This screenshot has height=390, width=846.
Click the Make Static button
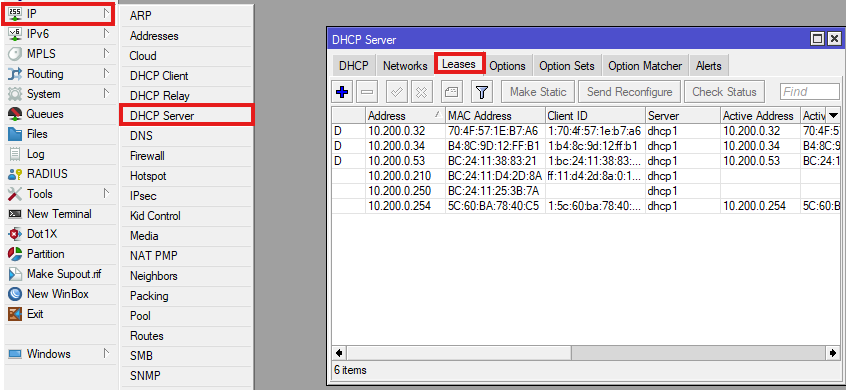pos(538,92)
